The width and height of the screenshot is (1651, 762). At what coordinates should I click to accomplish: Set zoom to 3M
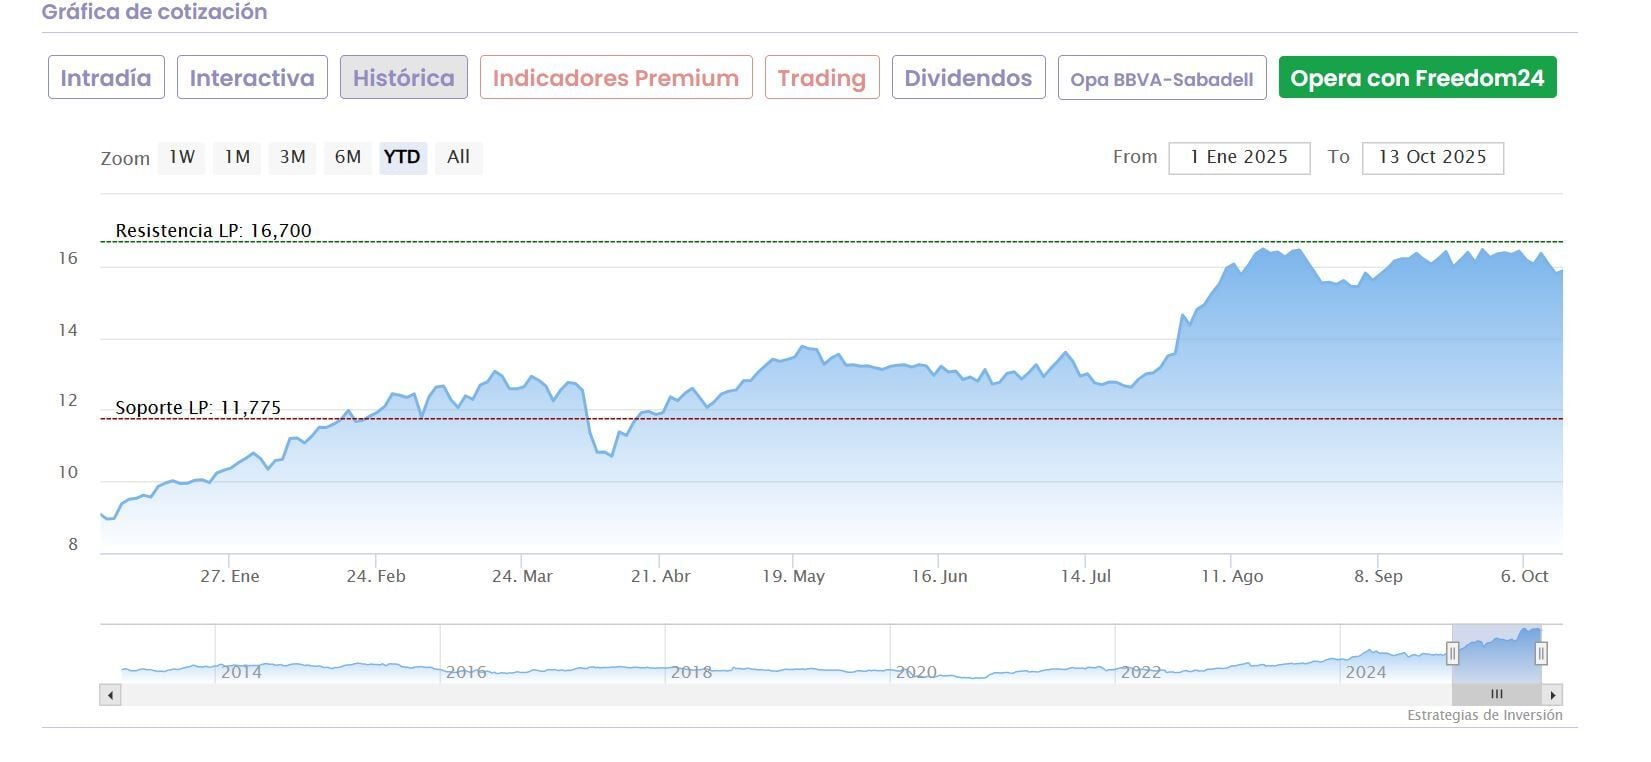tap(292, 157)
